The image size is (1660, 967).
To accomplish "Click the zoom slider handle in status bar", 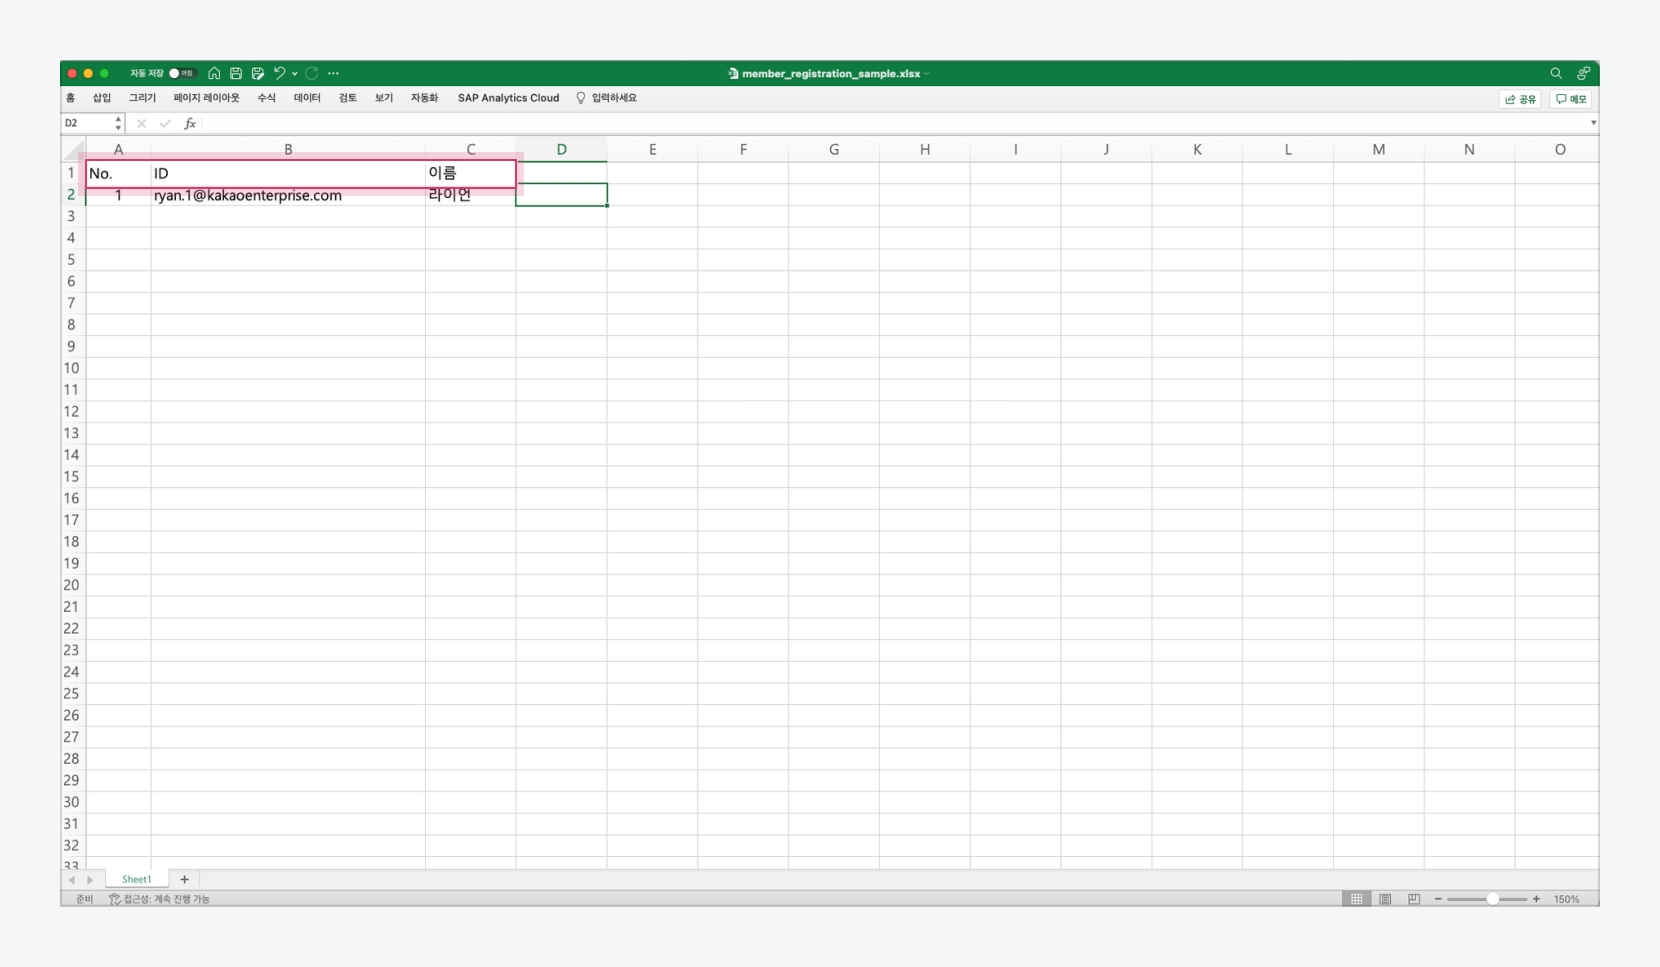I will 1492,899.
